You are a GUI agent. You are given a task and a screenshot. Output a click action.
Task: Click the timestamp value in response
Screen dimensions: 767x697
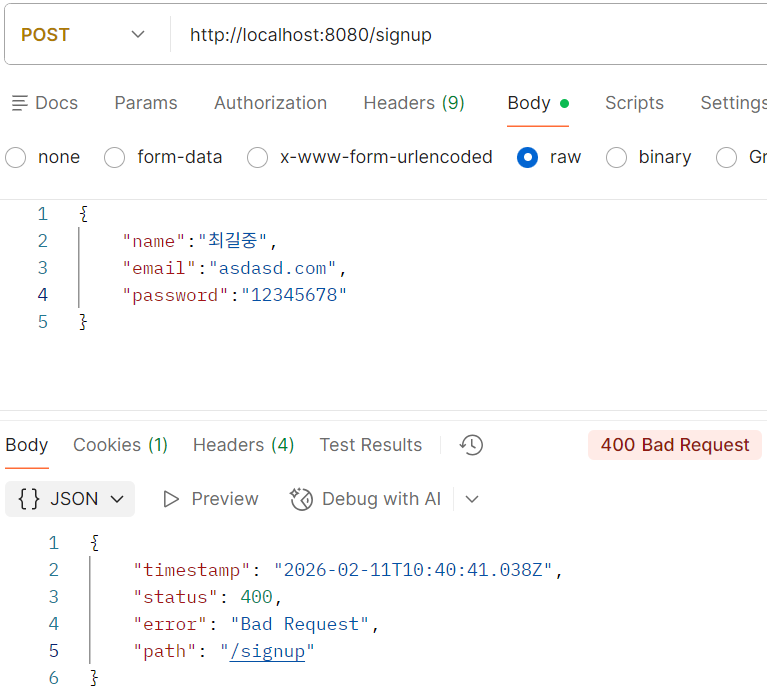pos(413,570)
